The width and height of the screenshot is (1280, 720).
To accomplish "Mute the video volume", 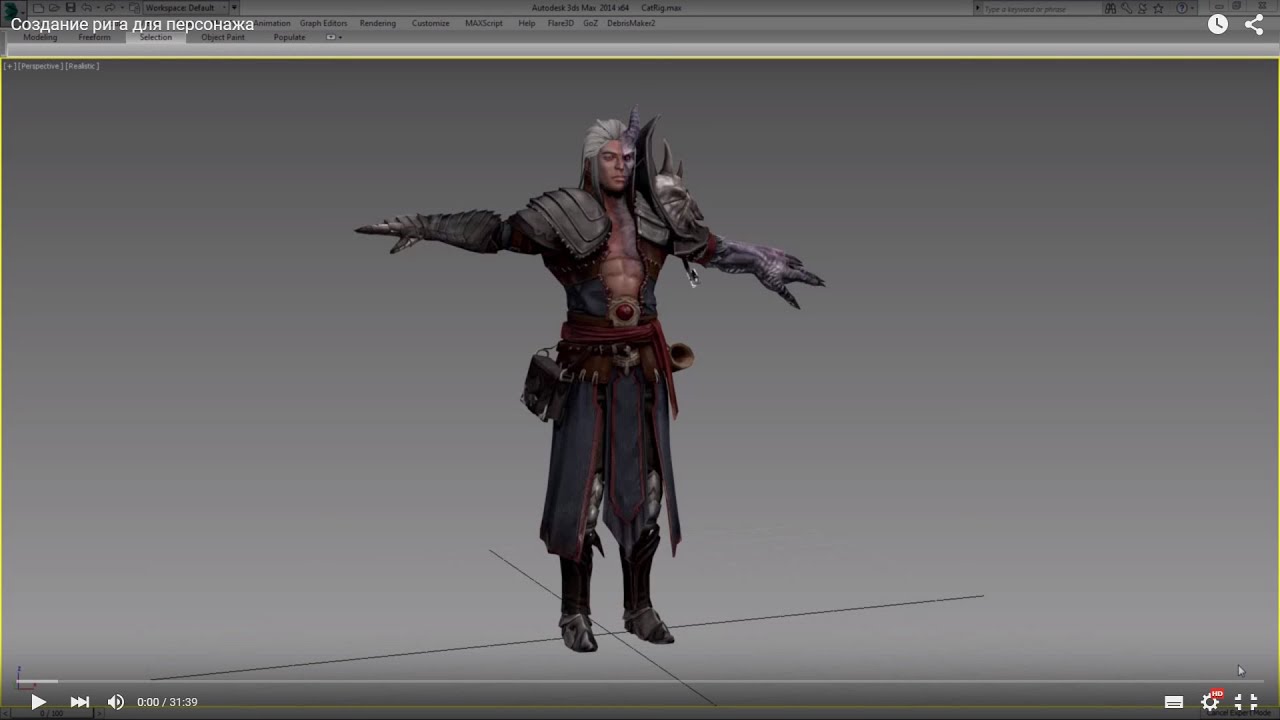I will tap(116, 702).
